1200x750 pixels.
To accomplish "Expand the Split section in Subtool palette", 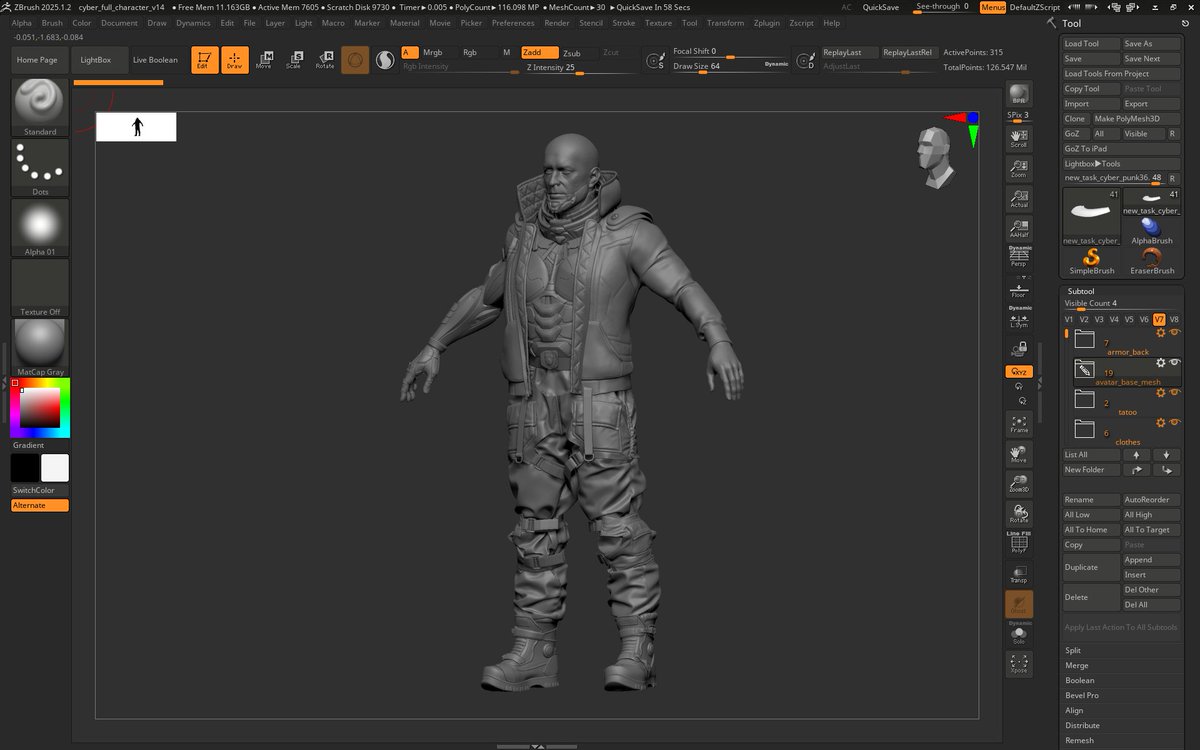I will (x=1073, y=650).
